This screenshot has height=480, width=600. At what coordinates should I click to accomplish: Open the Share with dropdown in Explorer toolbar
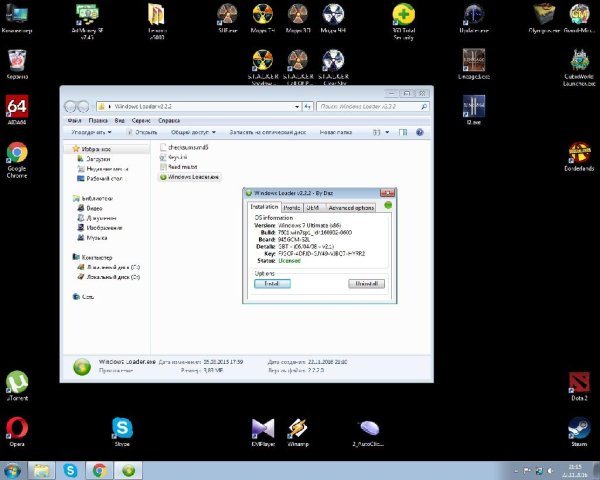193,132
